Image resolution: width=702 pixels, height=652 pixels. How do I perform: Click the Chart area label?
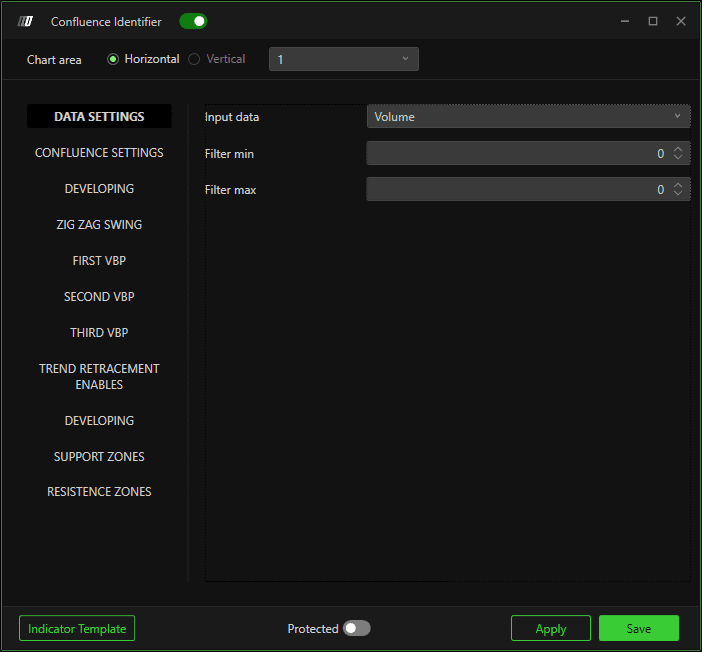click(x=54, y=60)
